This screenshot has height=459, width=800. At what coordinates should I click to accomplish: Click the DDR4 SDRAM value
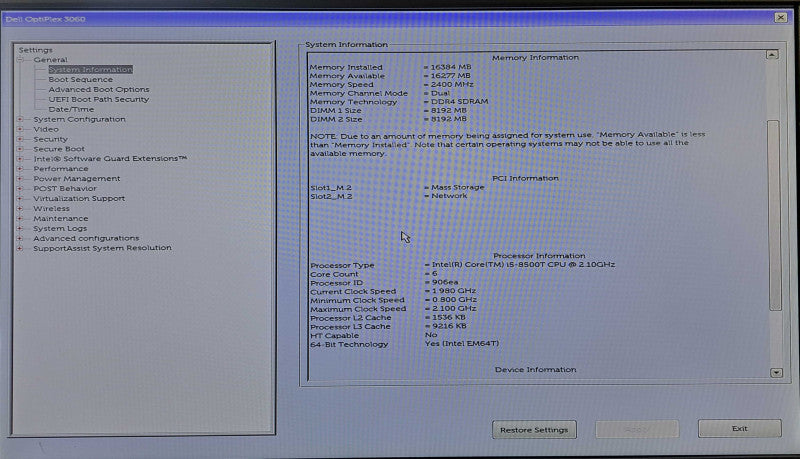click(456, 101)
